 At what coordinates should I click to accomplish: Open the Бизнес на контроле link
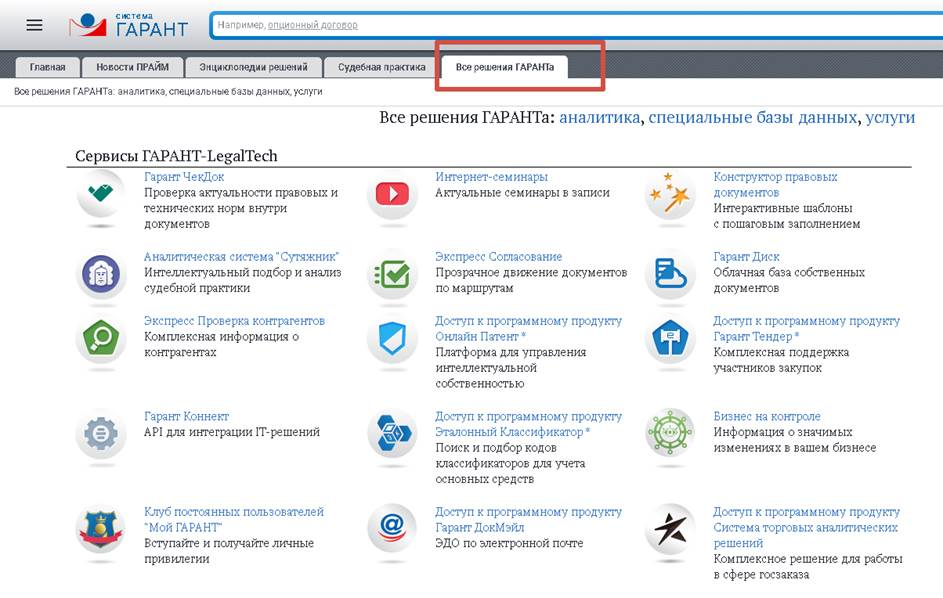pos(767,416)
